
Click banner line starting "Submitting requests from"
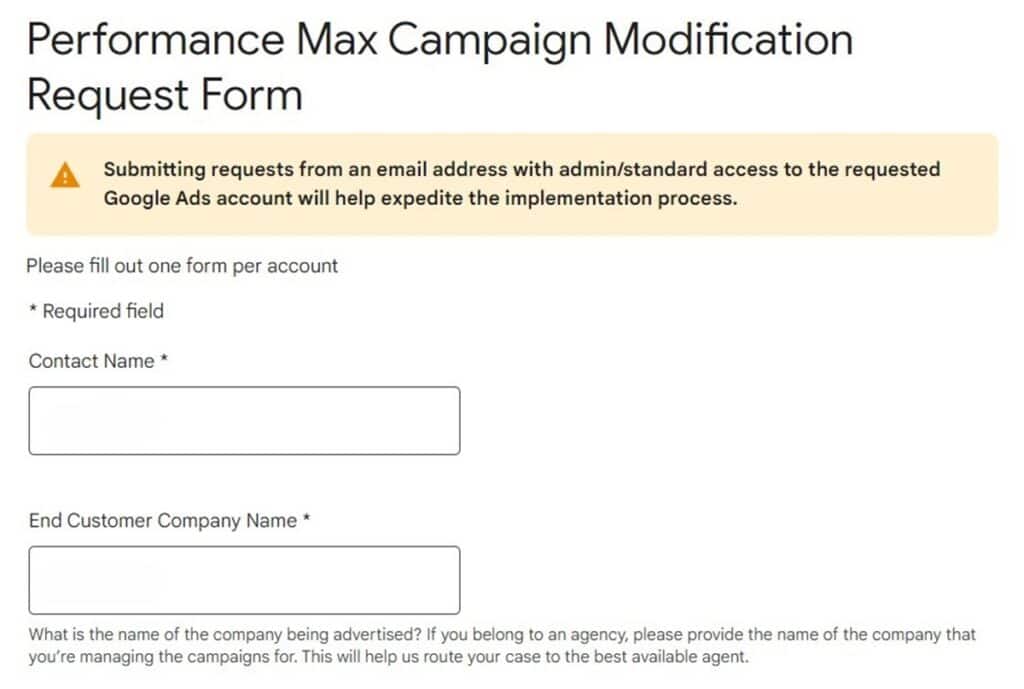[x=522, y=169]
